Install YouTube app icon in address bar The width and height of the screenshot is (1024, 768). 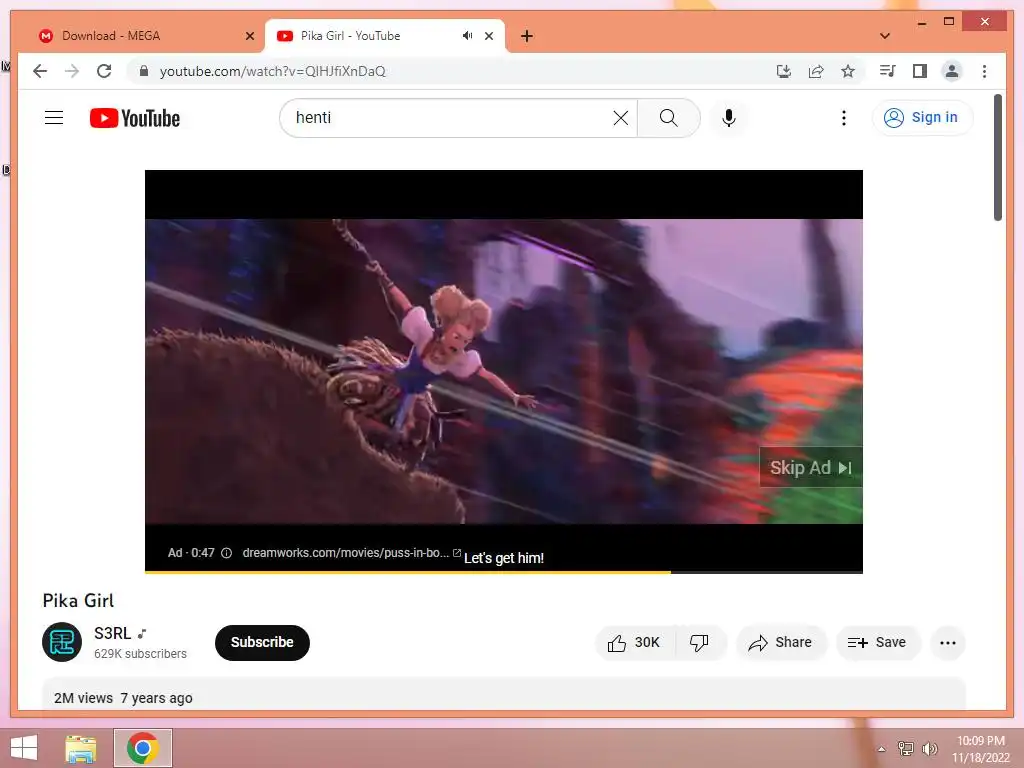click(784, 71)
